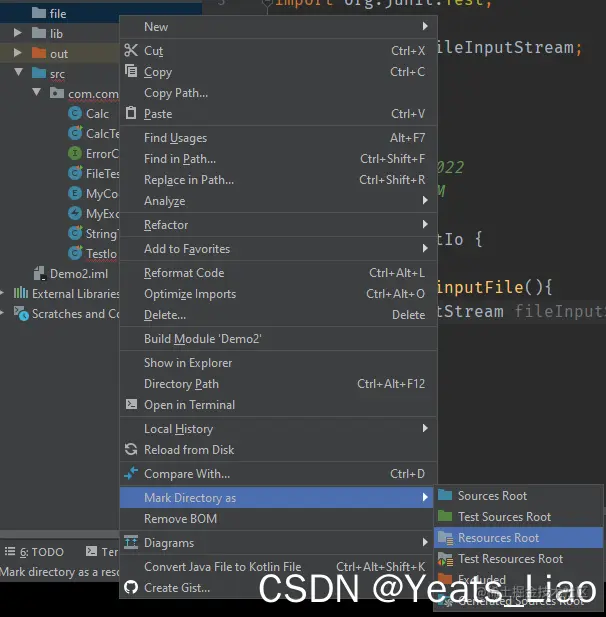
Task: Click the Copy pages icon
Action: [131, 71]
